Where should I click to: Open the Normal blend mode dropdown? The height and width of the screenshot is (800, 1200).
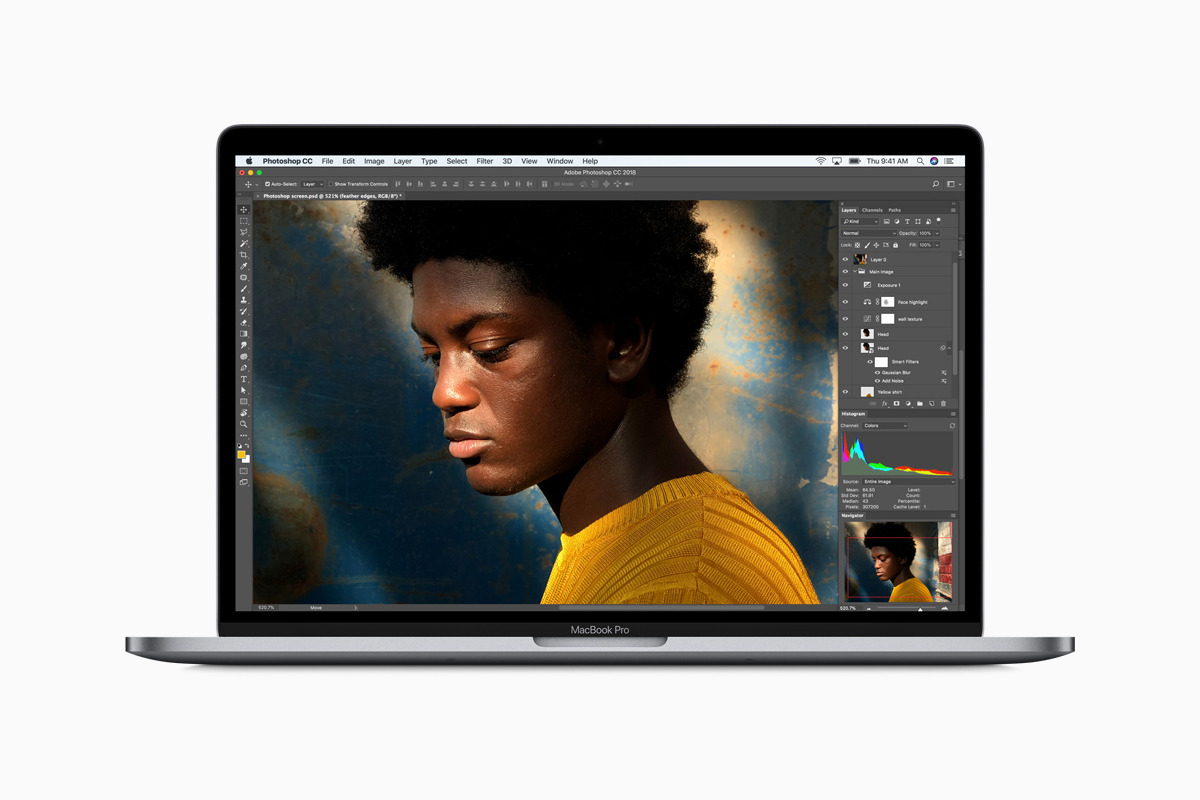tap(869, 233)
